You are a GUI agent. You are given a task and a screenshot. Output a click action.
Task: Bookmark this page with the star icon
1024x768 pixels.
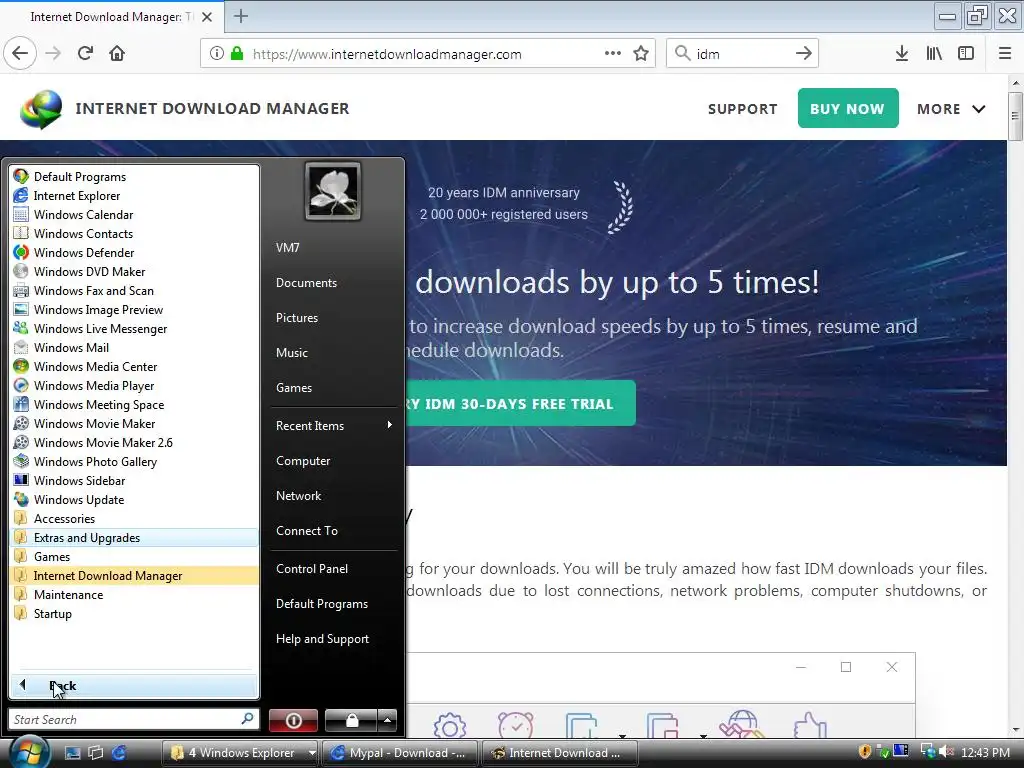pos(641,54)
